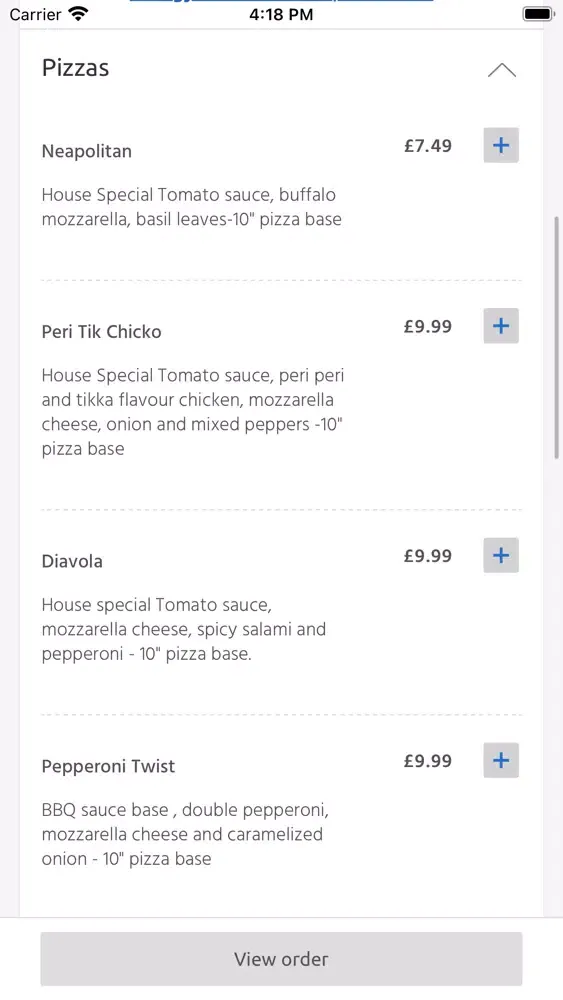Click the vertical scrollbar indicator
Viewport: 563px width, 1000px height.
pos(557,337)
